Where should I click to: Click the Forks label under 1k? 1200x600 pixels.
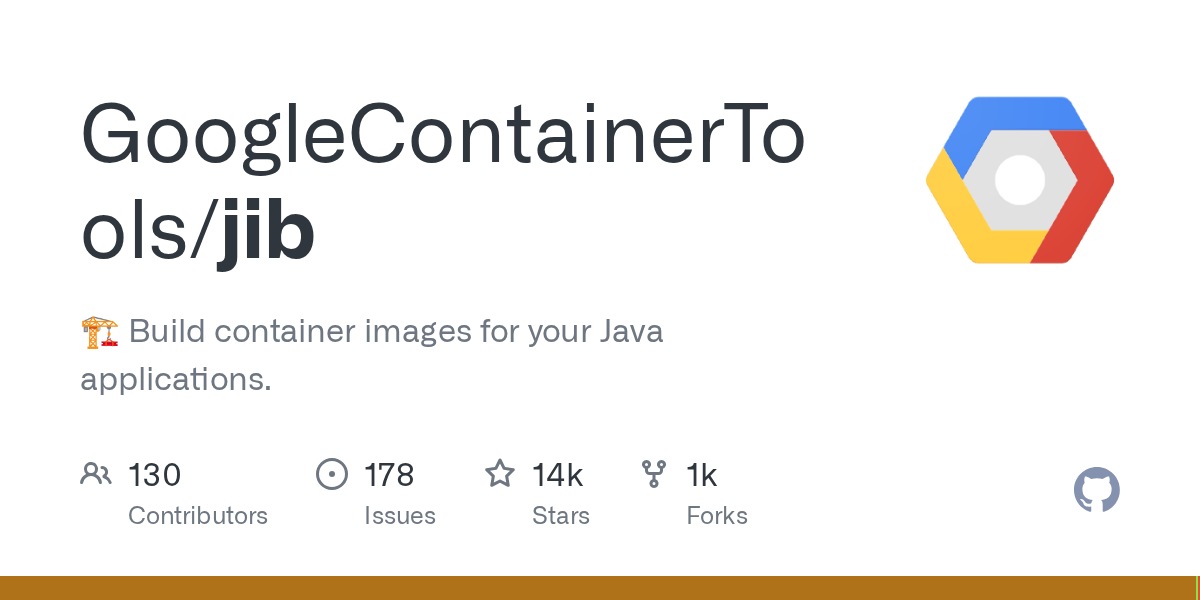[x=717, y=516]
